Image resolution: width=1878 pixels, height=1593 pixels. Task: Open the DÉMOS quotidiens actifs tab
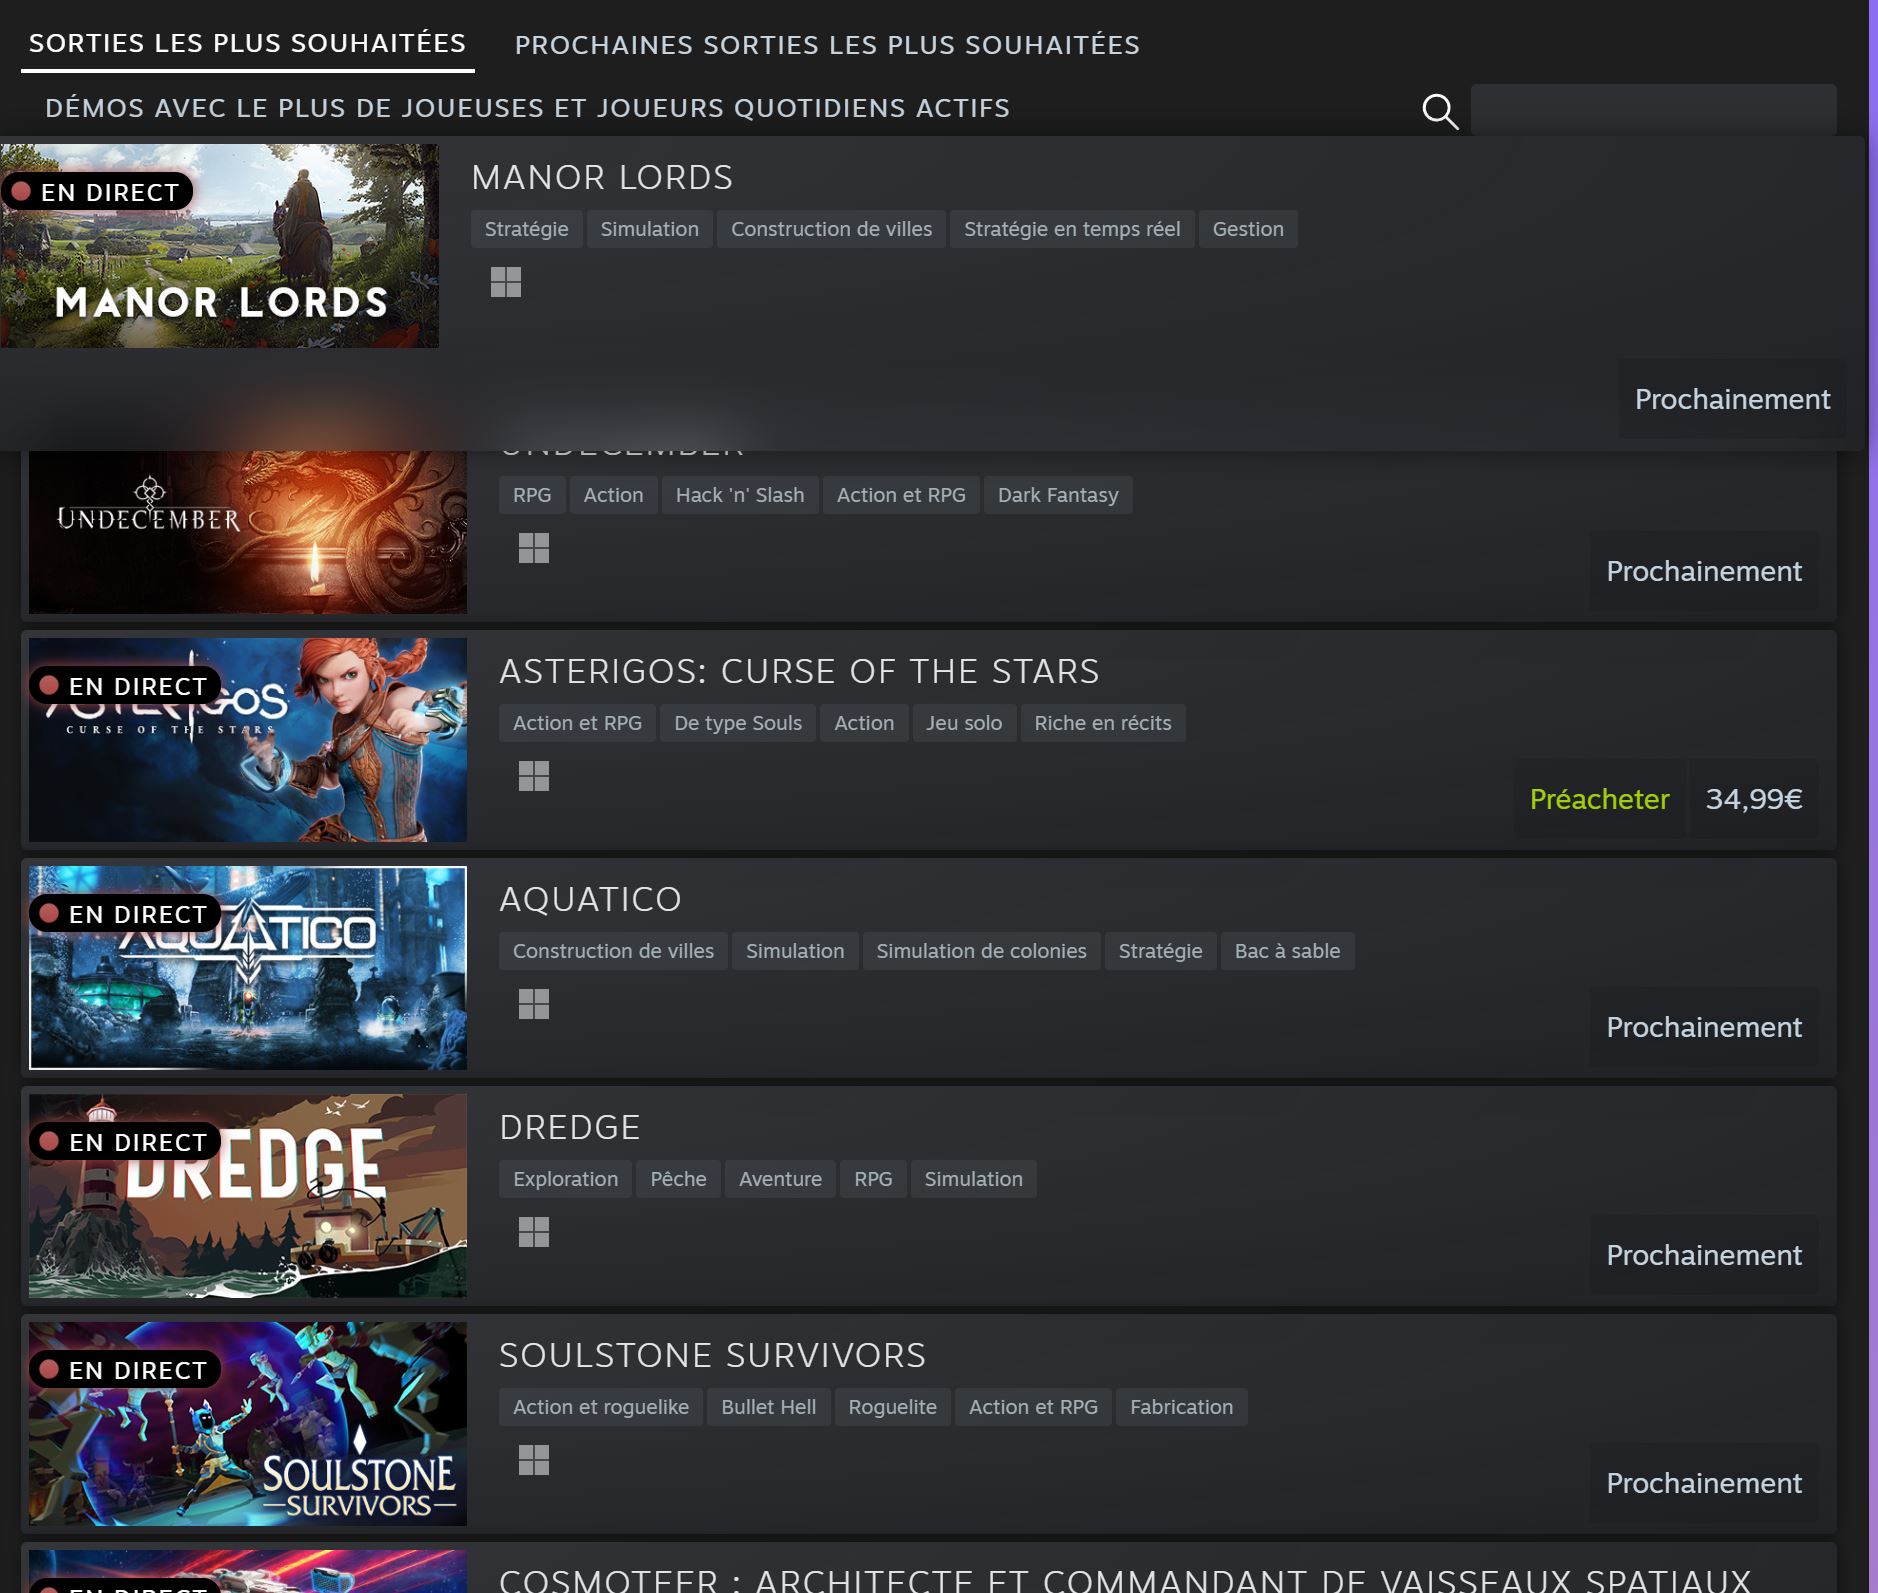coord(527,107)
